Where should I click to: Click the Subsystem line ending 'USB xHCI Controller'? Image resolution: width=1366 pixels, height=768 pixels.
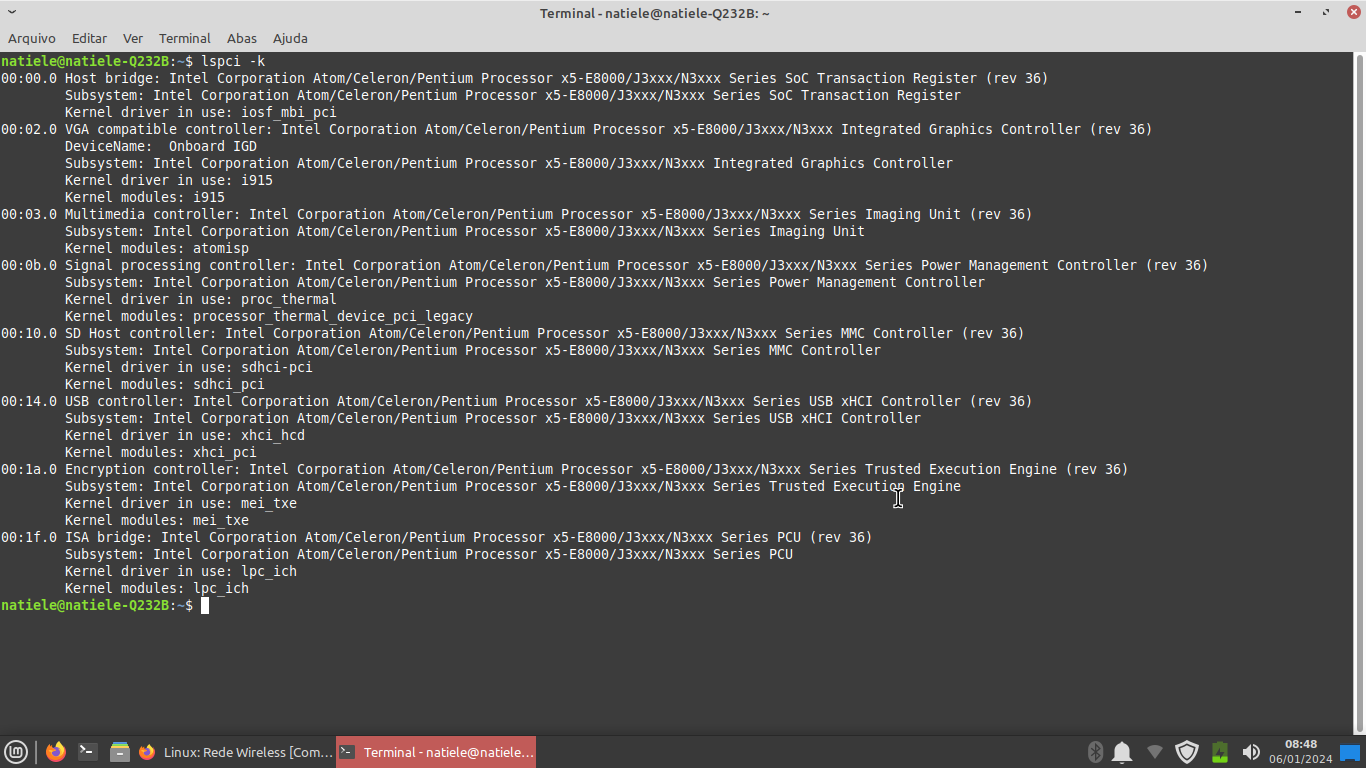493,418
